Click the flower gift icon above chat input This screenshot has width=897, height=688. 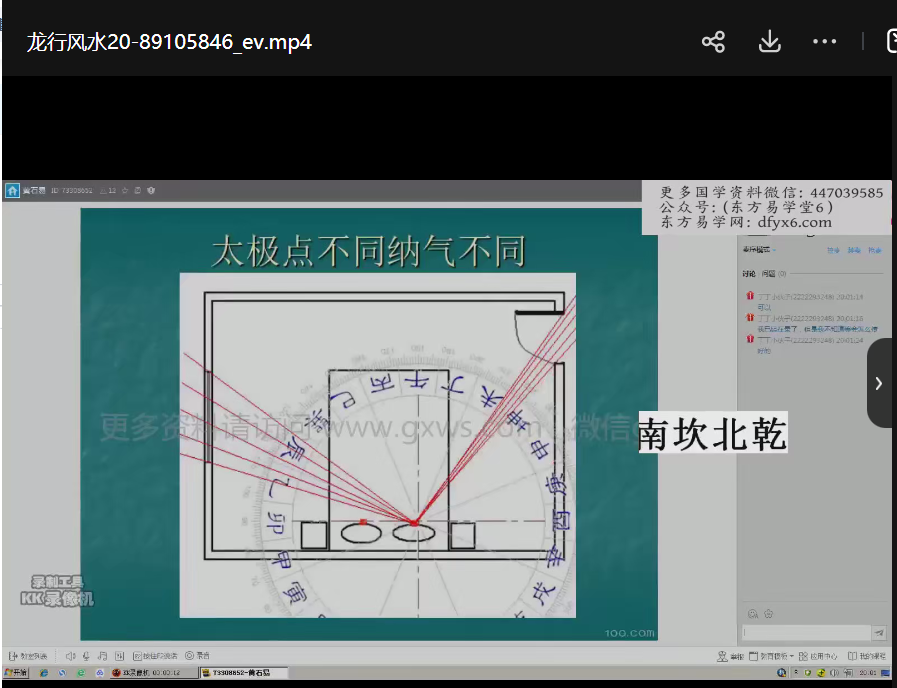pyautogui.click(x=768, y=614)
